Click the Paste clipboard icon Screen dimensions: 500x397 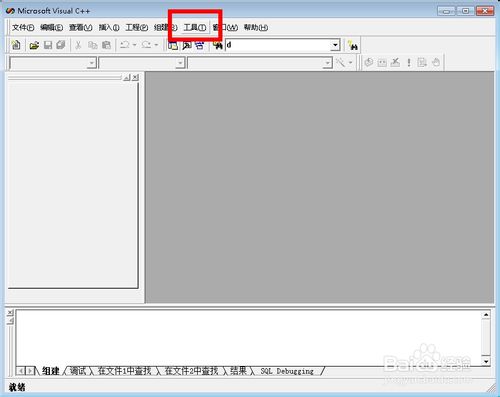pos(106,45)
